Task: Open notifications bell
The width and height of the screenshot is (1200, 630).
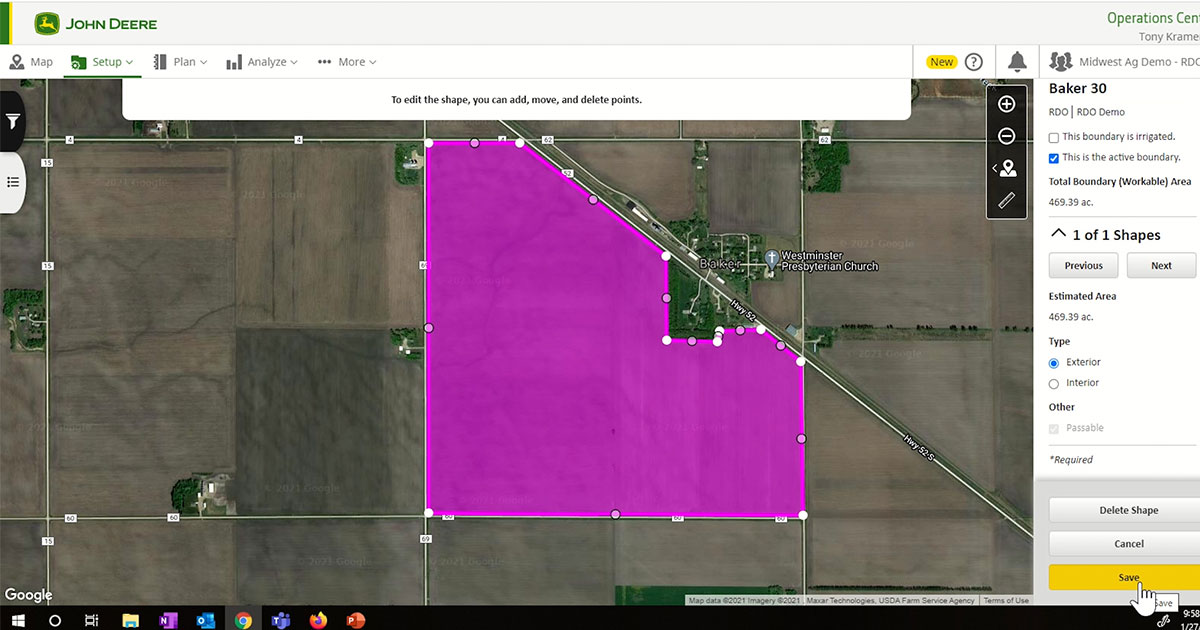Action: tap(1017, 61)
